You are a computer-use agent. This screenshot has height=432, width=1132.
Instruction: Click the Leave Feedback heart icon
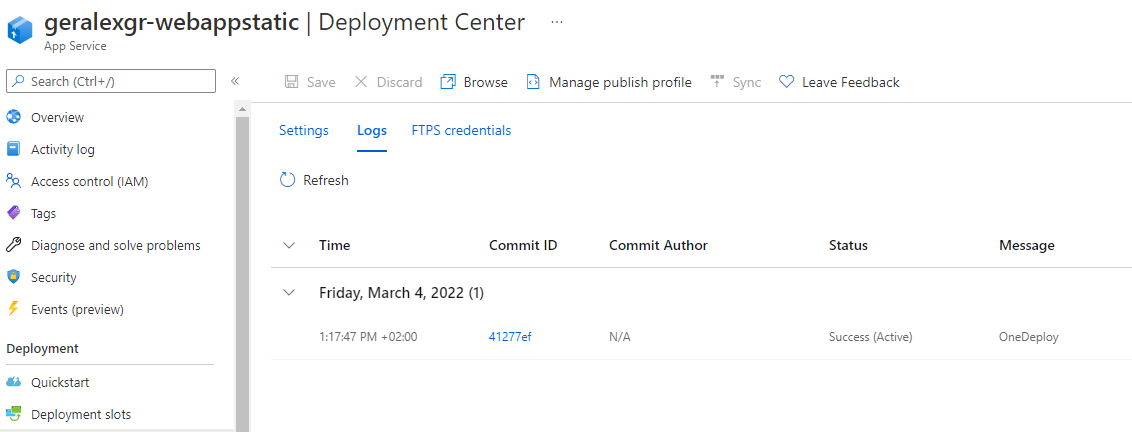point(786,82)
